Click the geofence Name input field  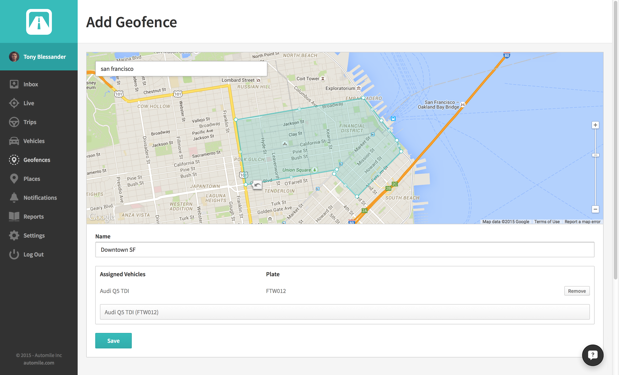tap(345, 250)
